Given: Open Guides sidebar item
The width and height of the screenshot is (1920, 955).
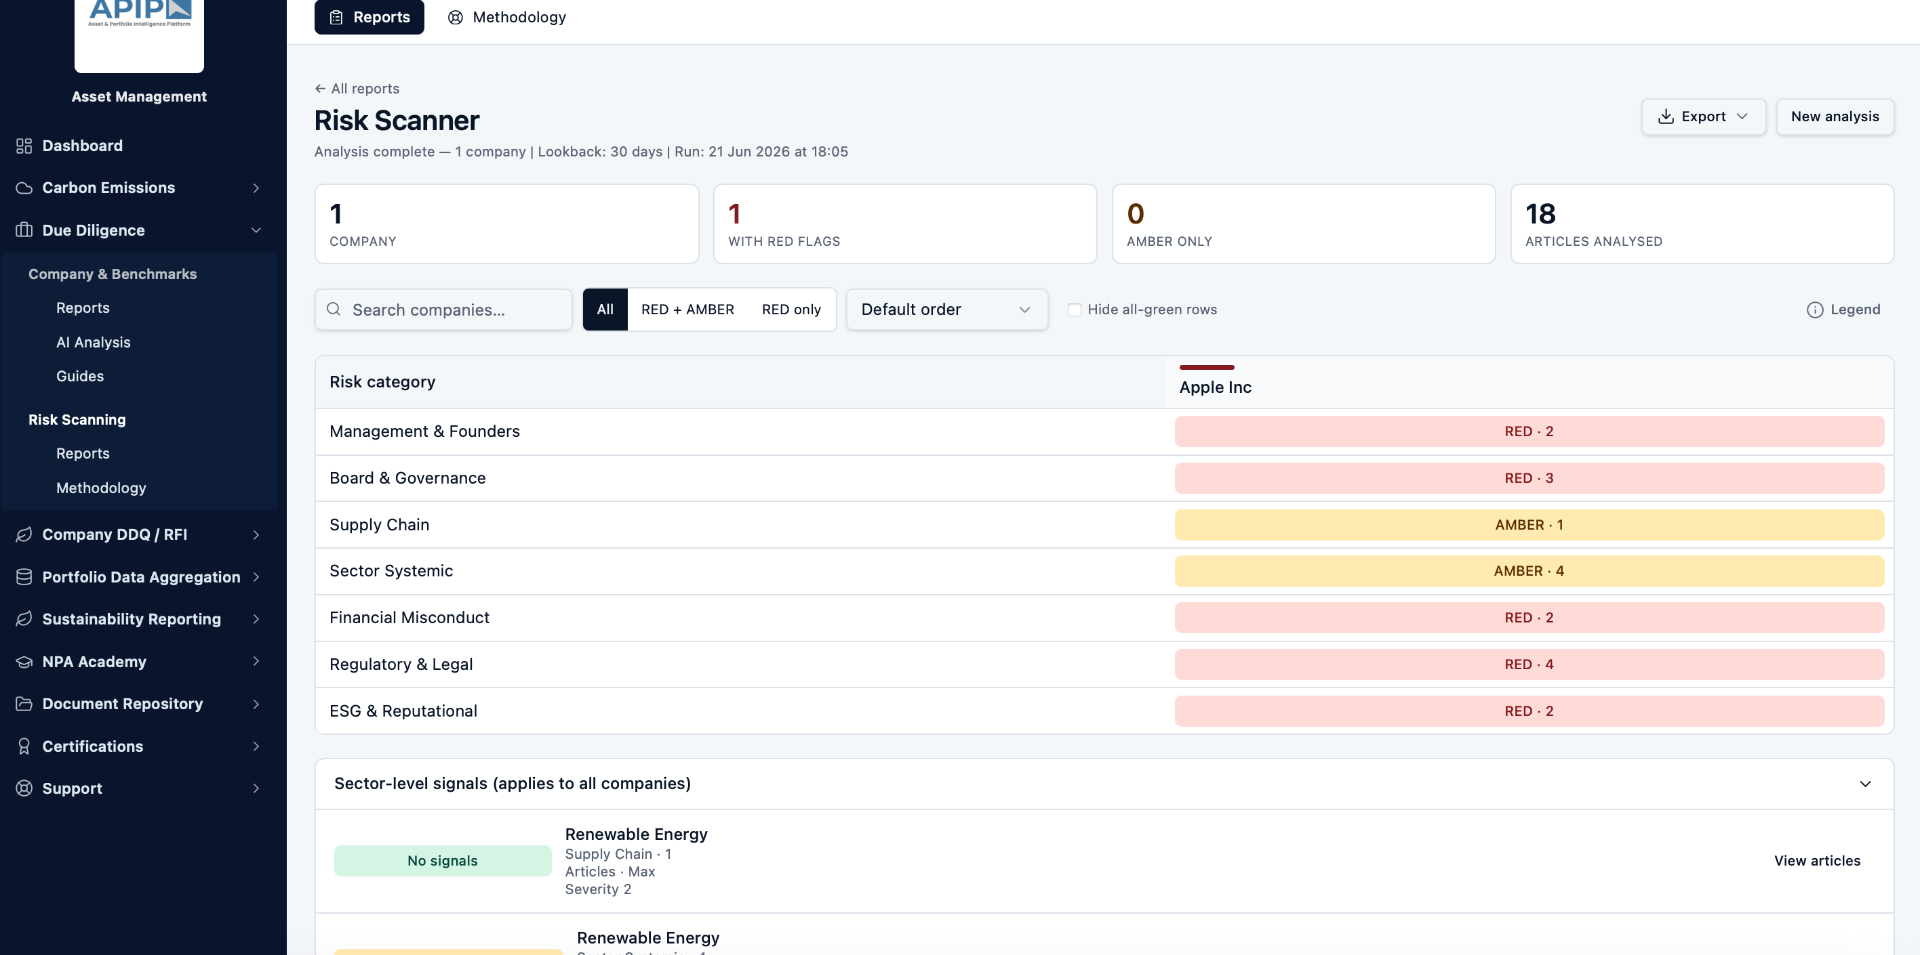Looking at the screenshot, I should pyautogui.click(x=80, y=376).
